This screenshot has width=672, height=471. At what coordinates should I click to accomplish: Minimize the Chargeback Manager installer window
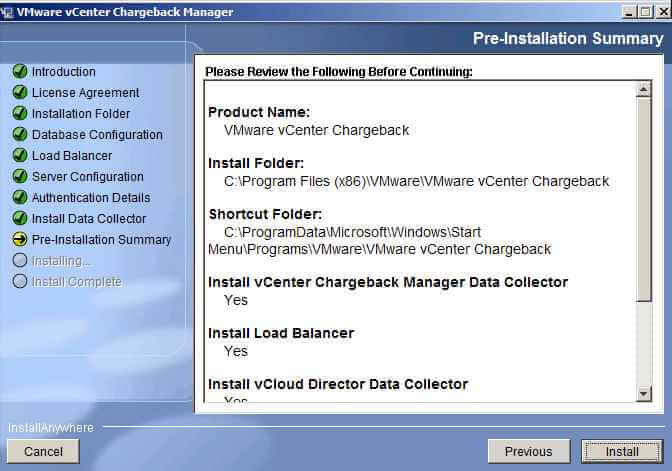tap(629, 12)
